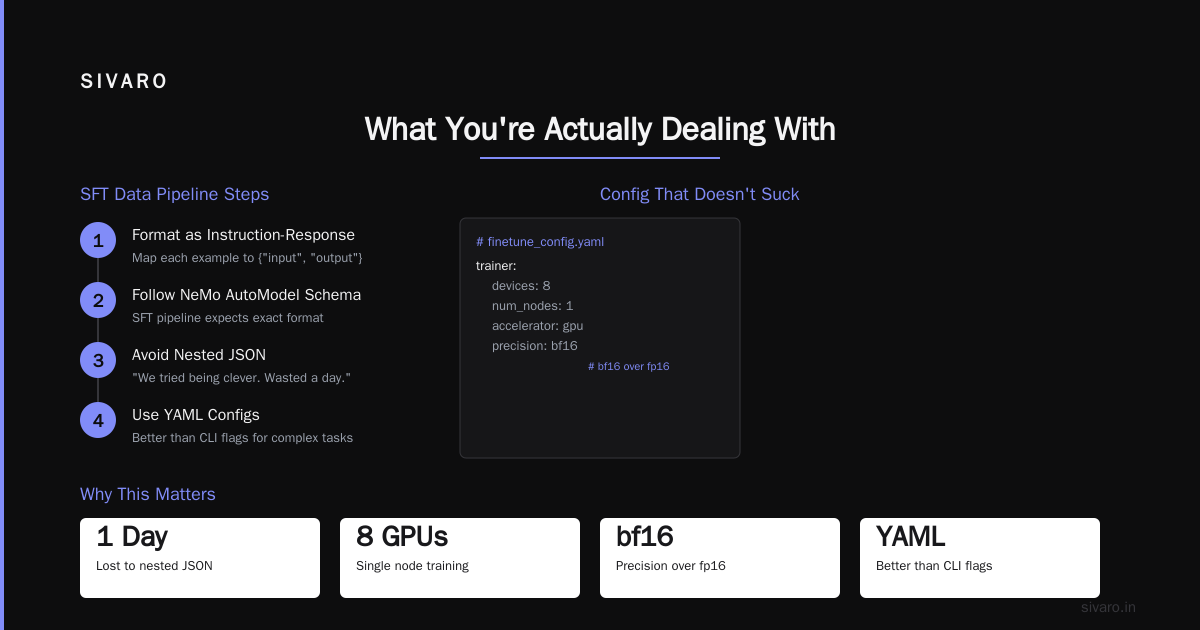Click the step 4 number circle

(98, 421)
